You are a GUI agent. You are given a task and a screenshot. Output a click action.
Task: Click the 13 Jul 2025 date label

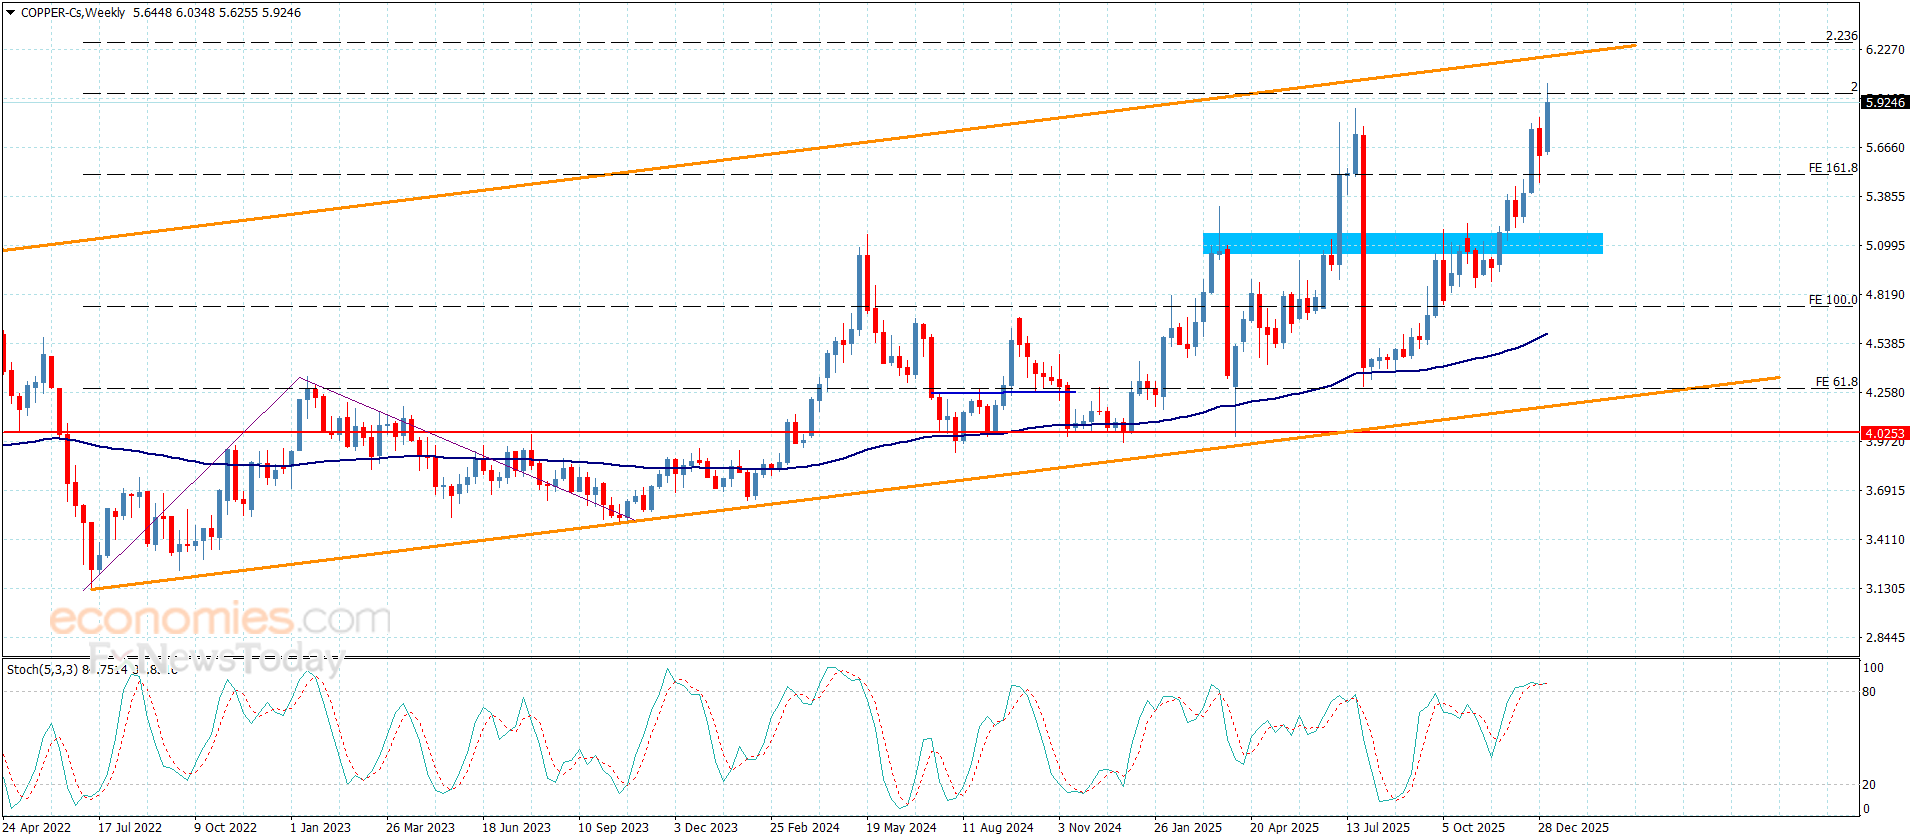1377,827
